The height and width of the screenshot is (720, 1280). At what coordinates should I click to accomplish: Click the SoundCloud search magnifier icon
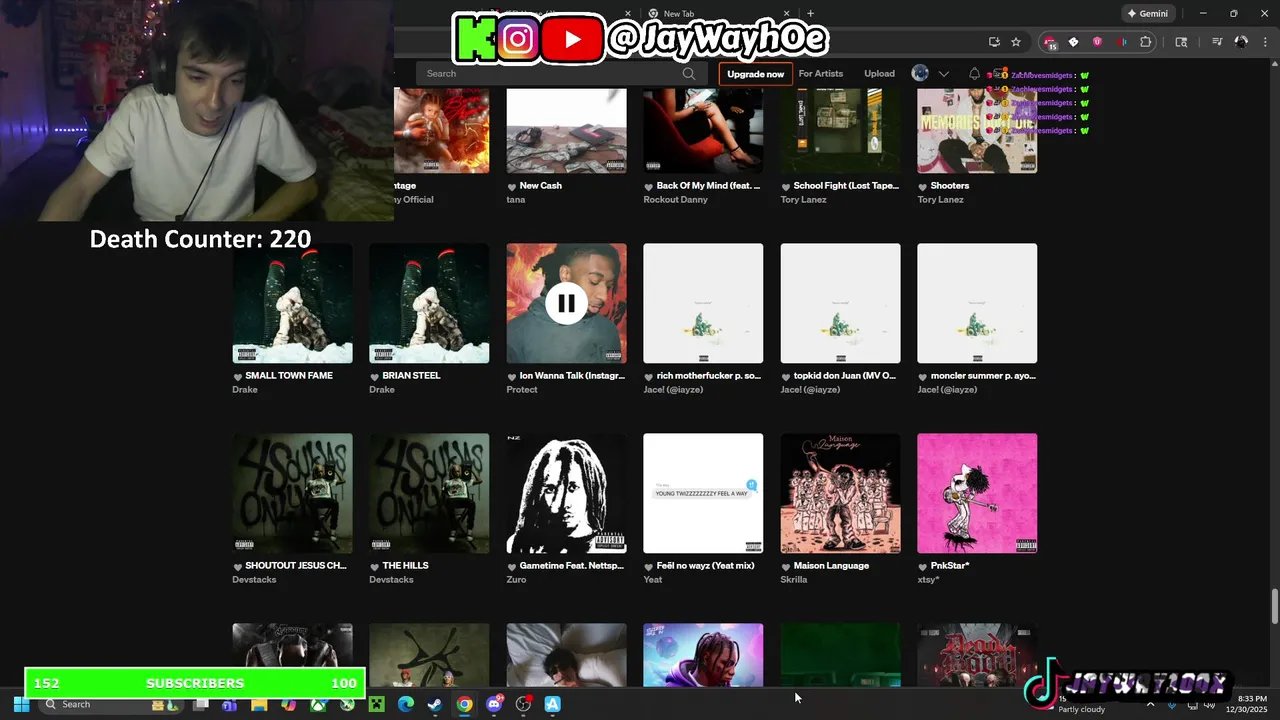689,73
